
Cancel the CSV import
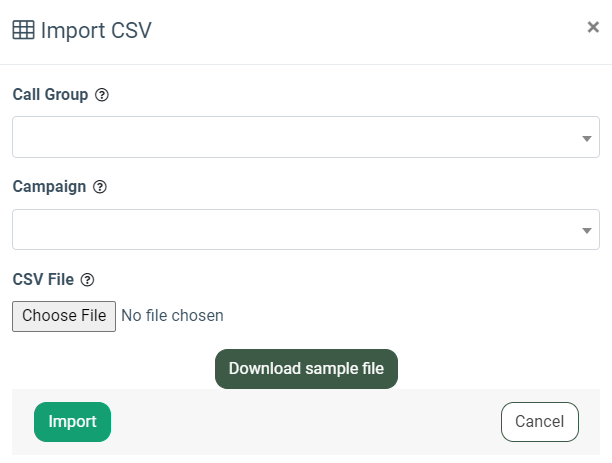point(539,422)
